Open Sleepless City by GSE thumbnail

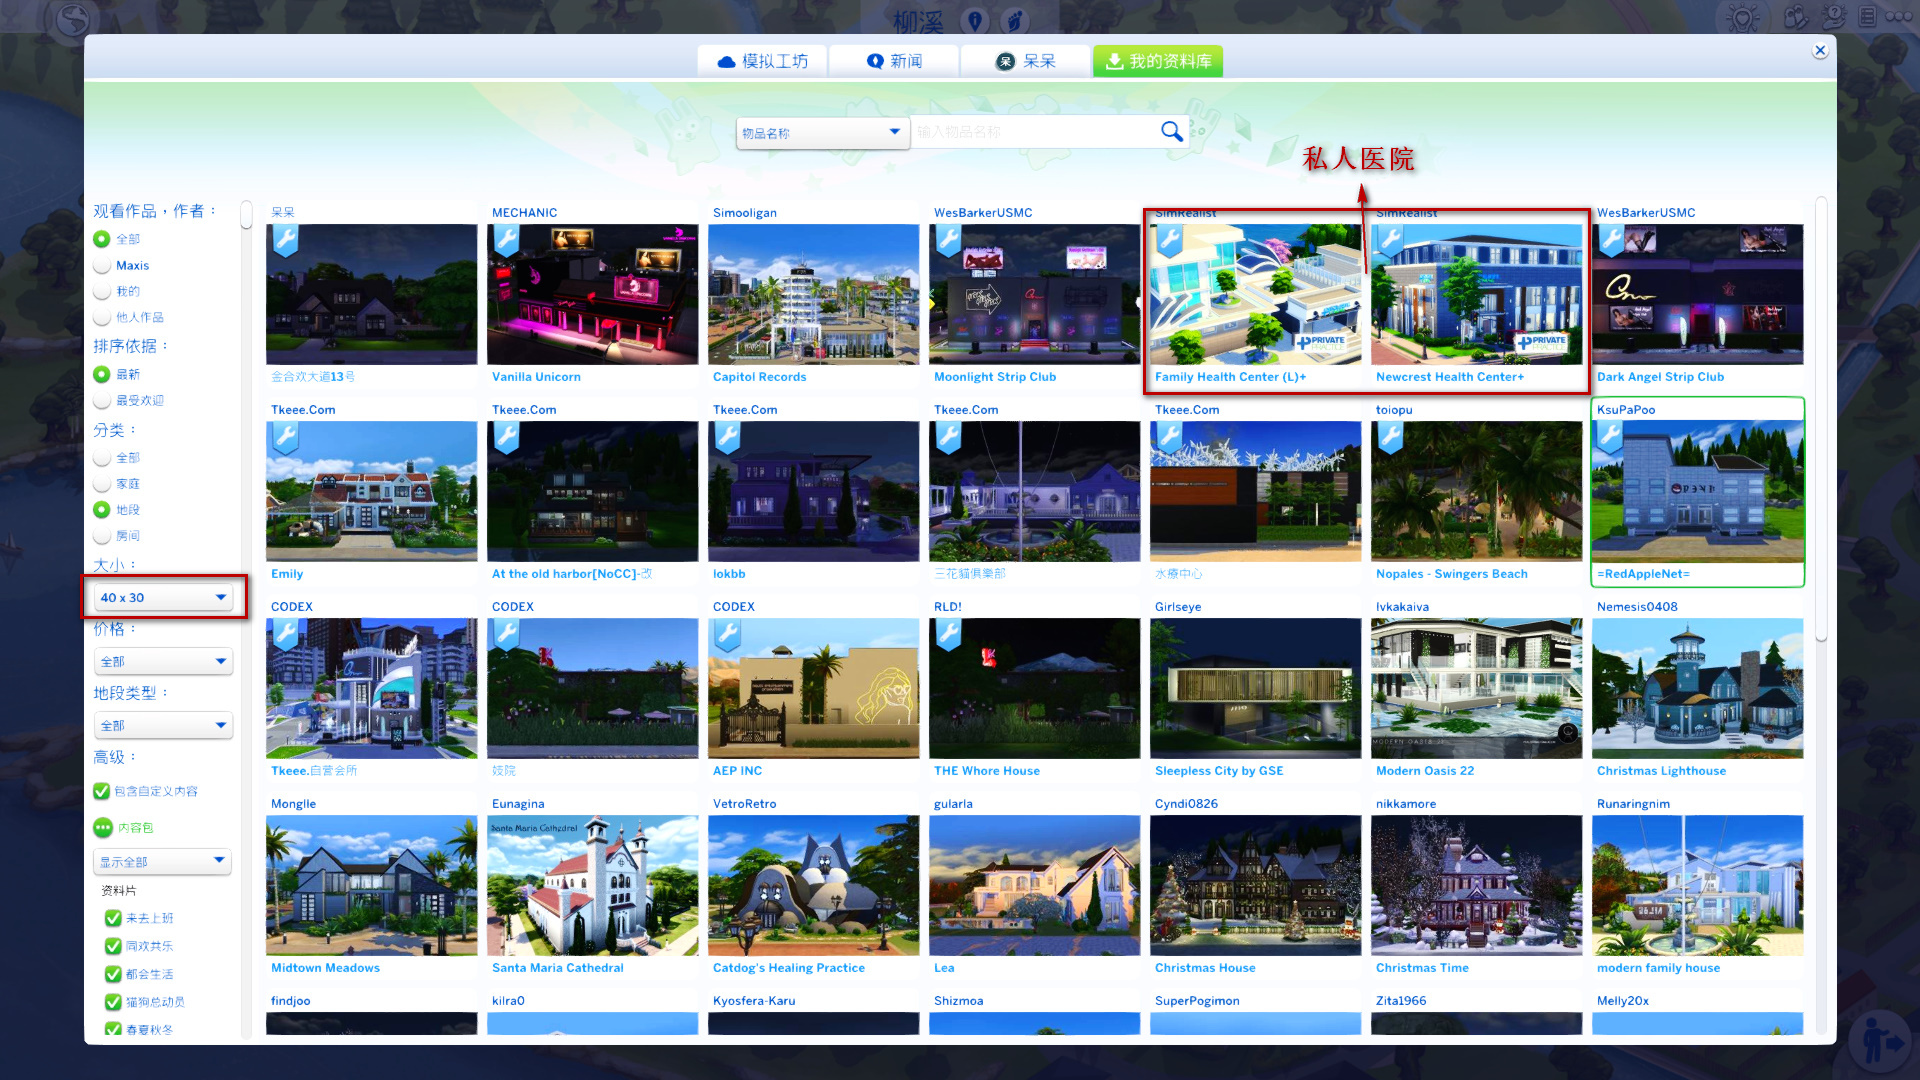tap(1255, 688)
